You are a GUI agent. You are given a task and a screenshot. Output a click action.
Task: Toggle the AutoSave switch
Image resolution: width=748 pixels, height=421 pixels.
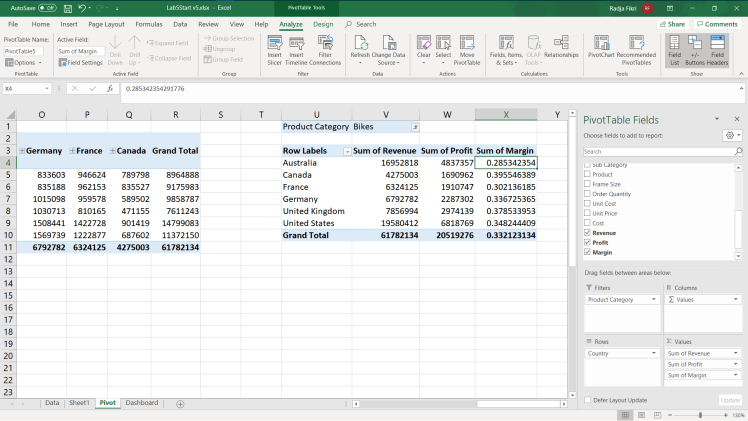(47, 7)
